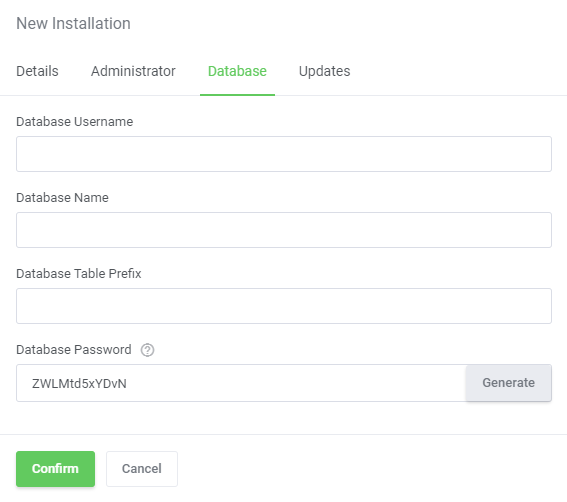Screen dimensions: 567x502
Task: Go to the Updates tab
Action: click(x=324, y=71)
